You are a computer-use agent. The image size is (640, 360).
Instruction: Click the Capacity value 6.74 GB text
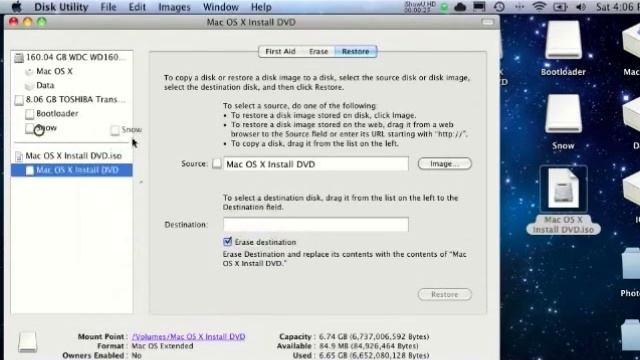pos(374,337)
